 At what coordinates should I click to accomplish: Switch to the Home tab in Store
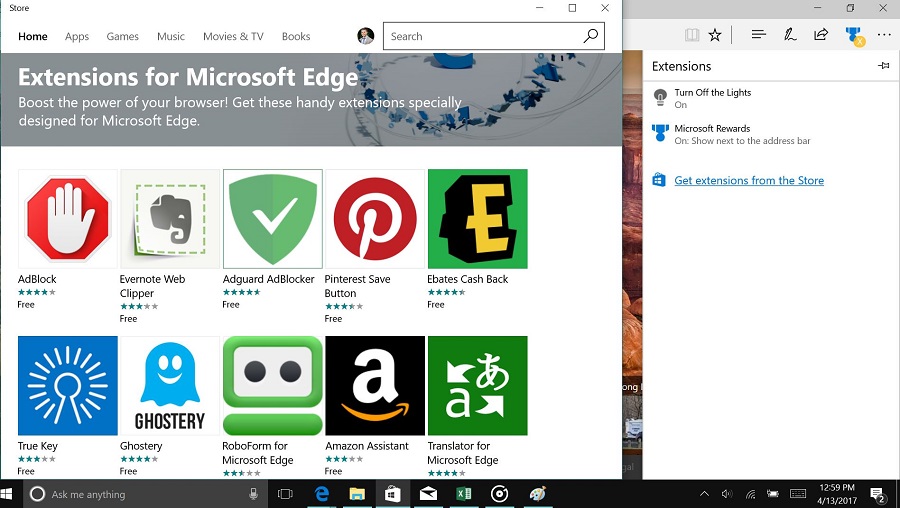pos(33,36)
